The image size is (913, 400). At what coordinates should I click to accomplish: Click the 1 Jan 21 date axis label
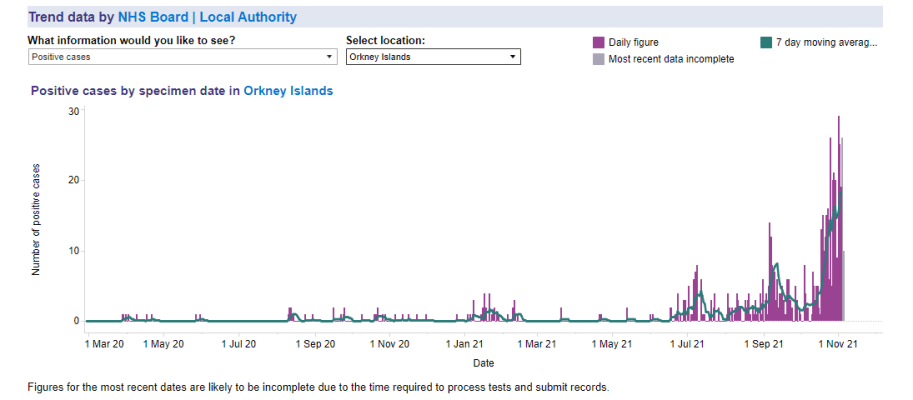pos(464,344)
